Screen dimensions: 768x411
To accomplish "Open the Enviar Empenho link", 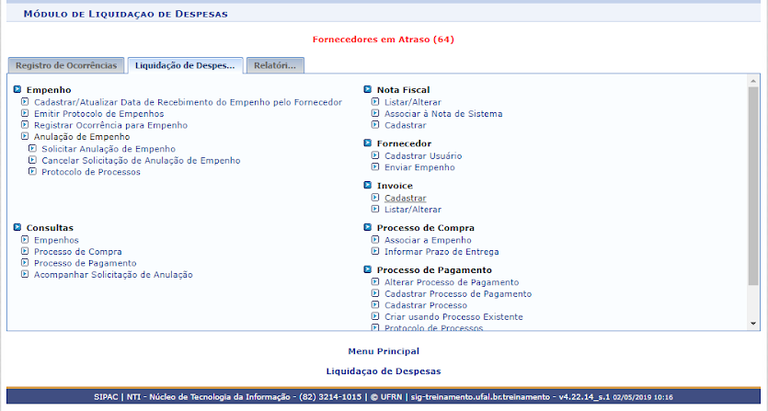I will point(420,167).
